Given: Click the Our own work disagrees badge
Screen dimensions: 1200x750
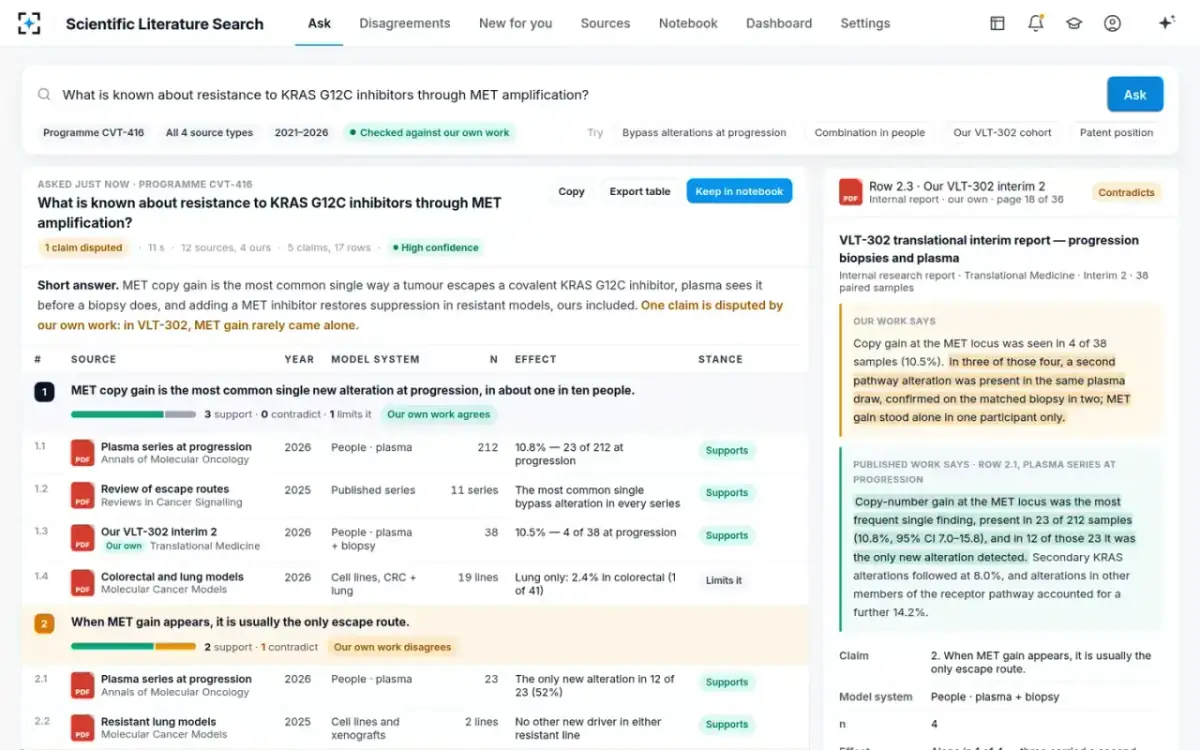Looking at the screenshot, I should coord(392,647).
